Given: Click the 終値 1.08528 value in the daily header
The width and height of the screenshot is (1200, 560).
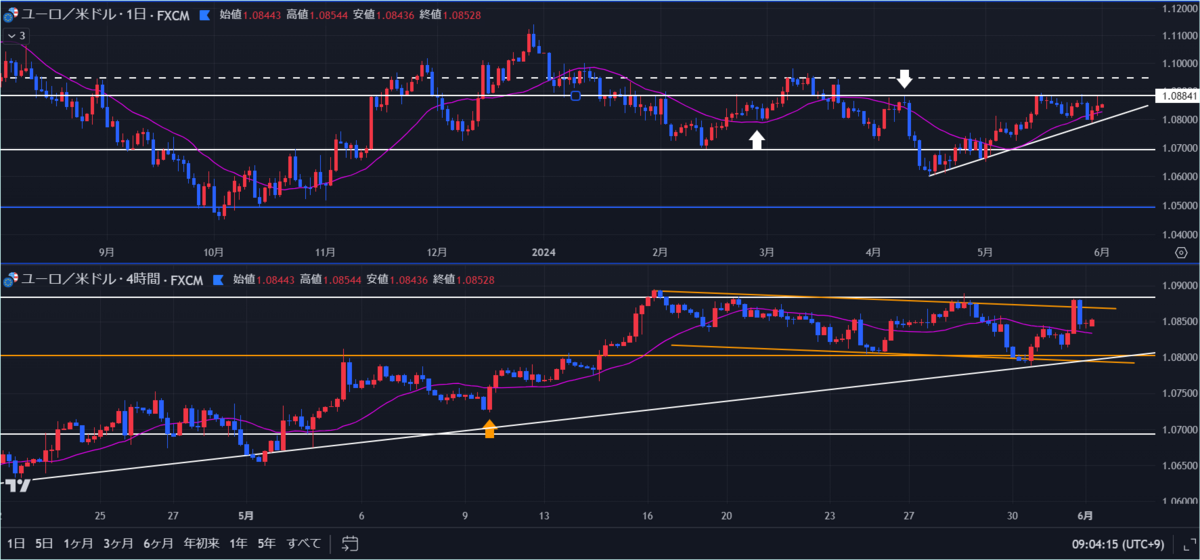Looking at the screenshot, I should coord(451,16).
